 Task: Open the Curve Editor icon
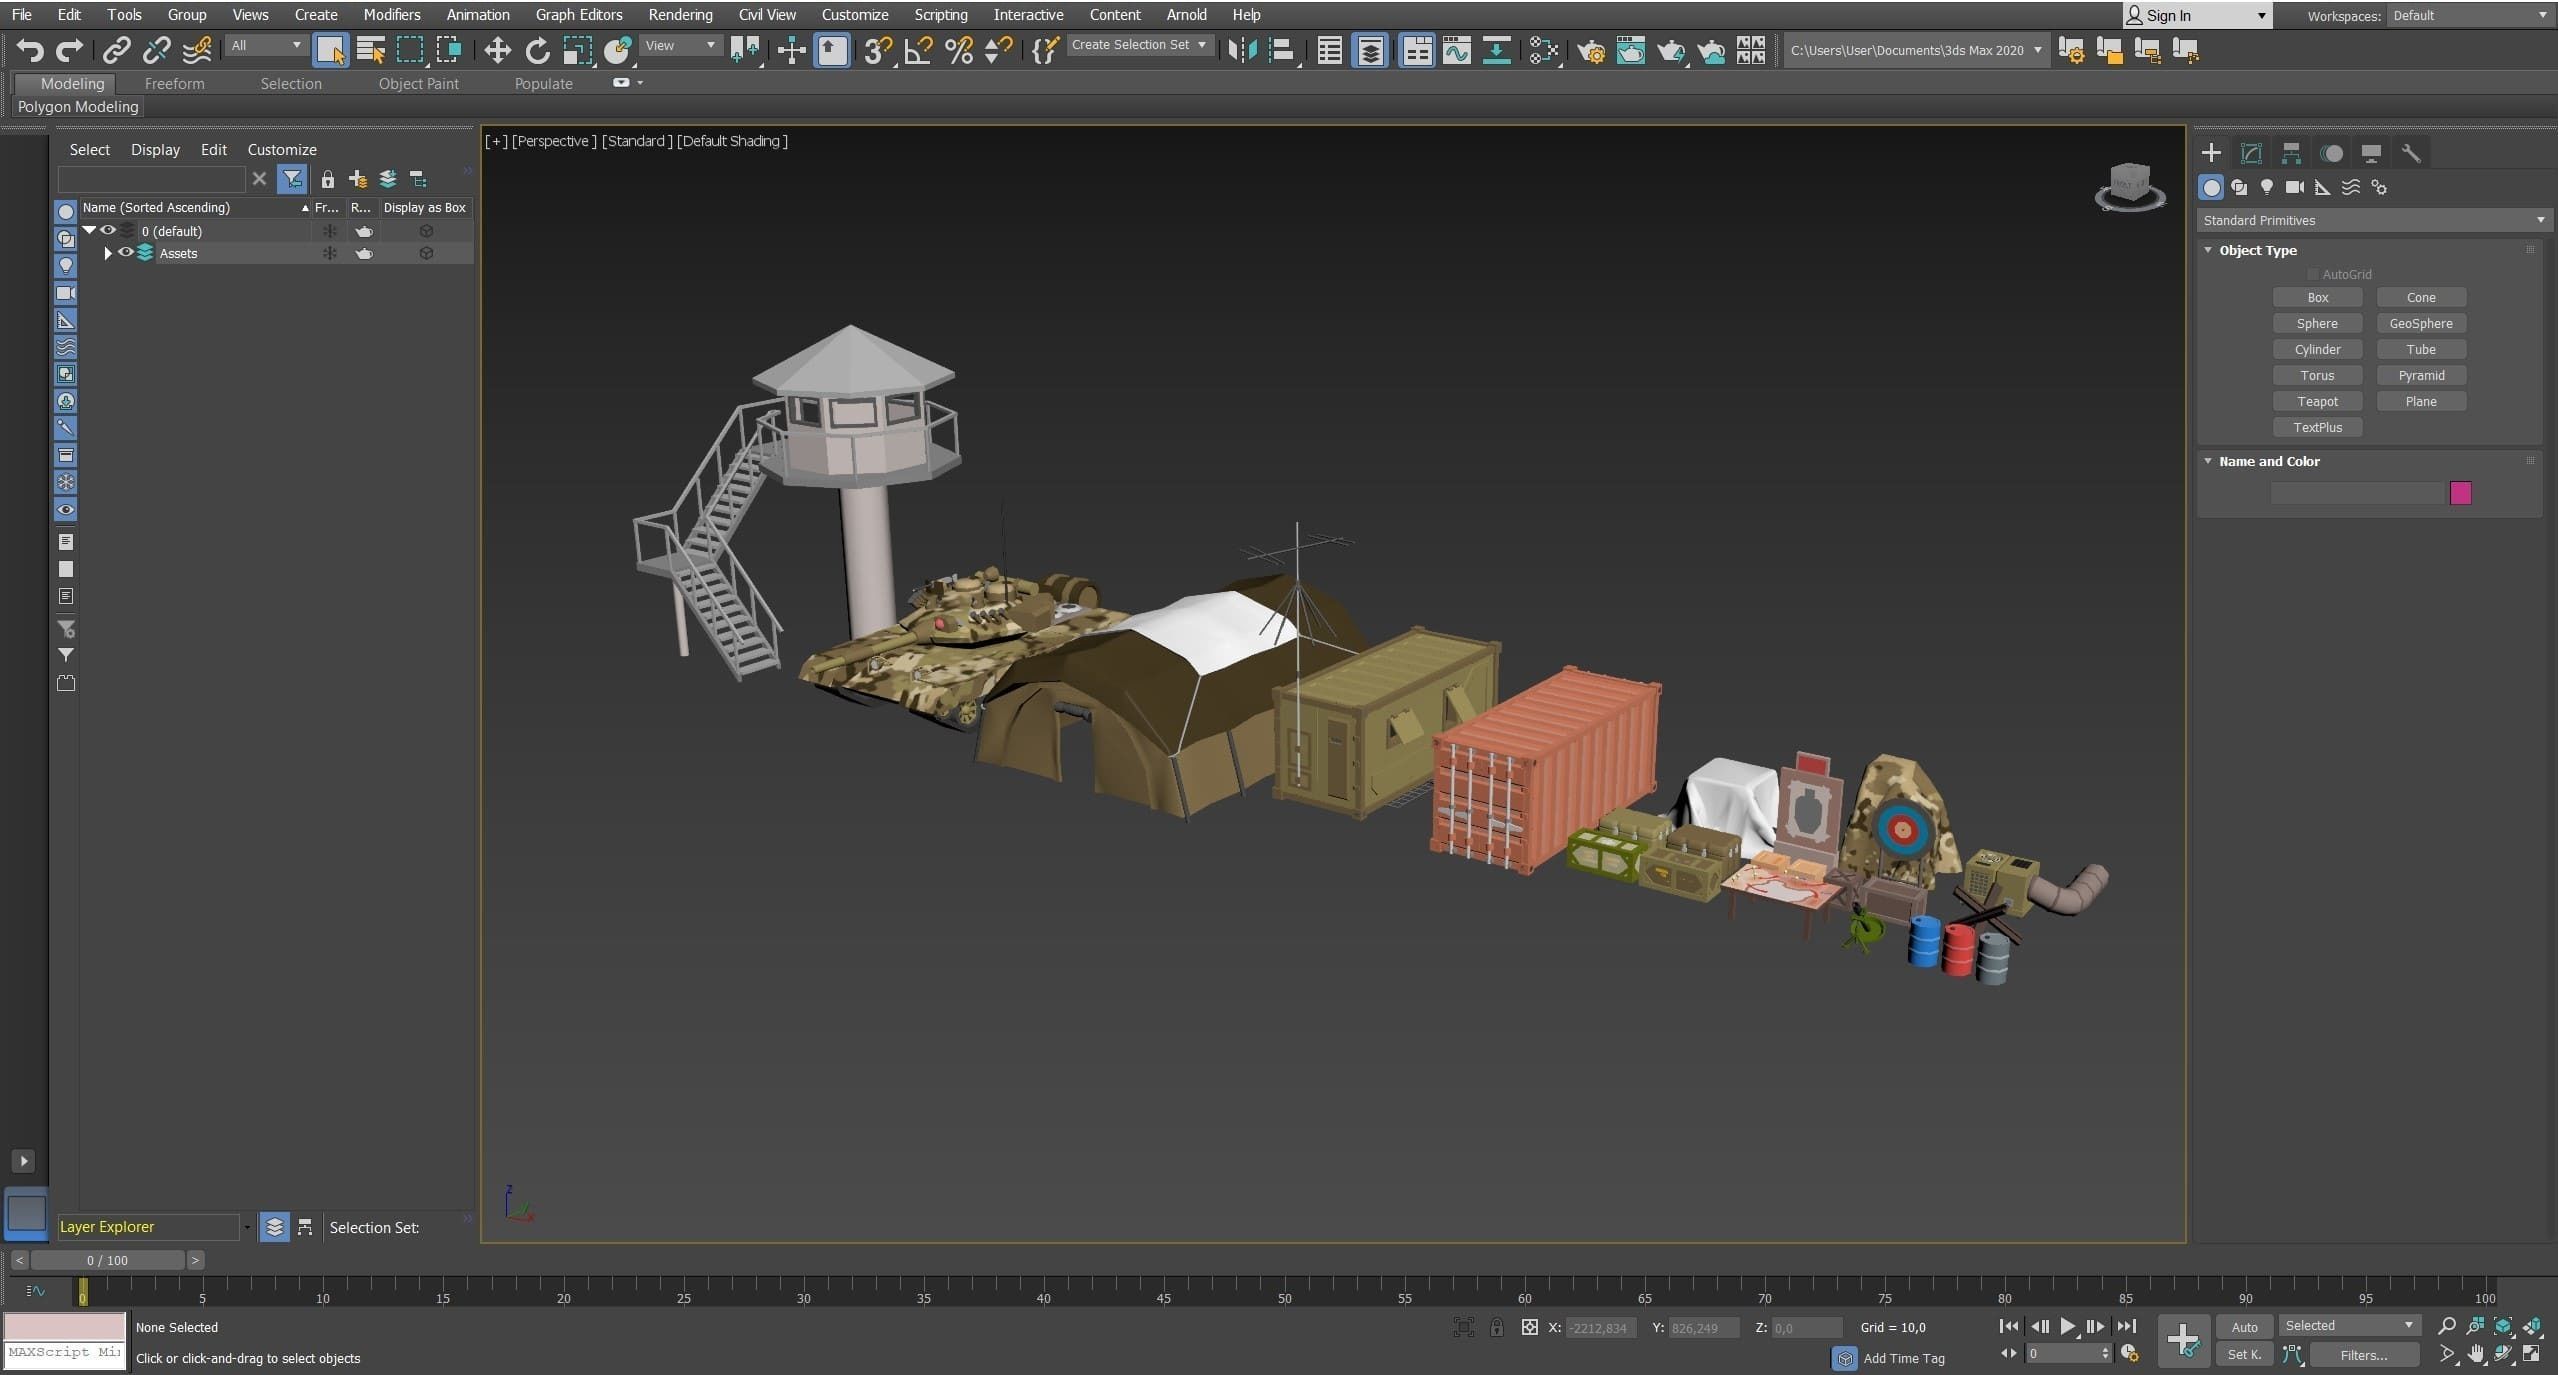point(1456,50)
